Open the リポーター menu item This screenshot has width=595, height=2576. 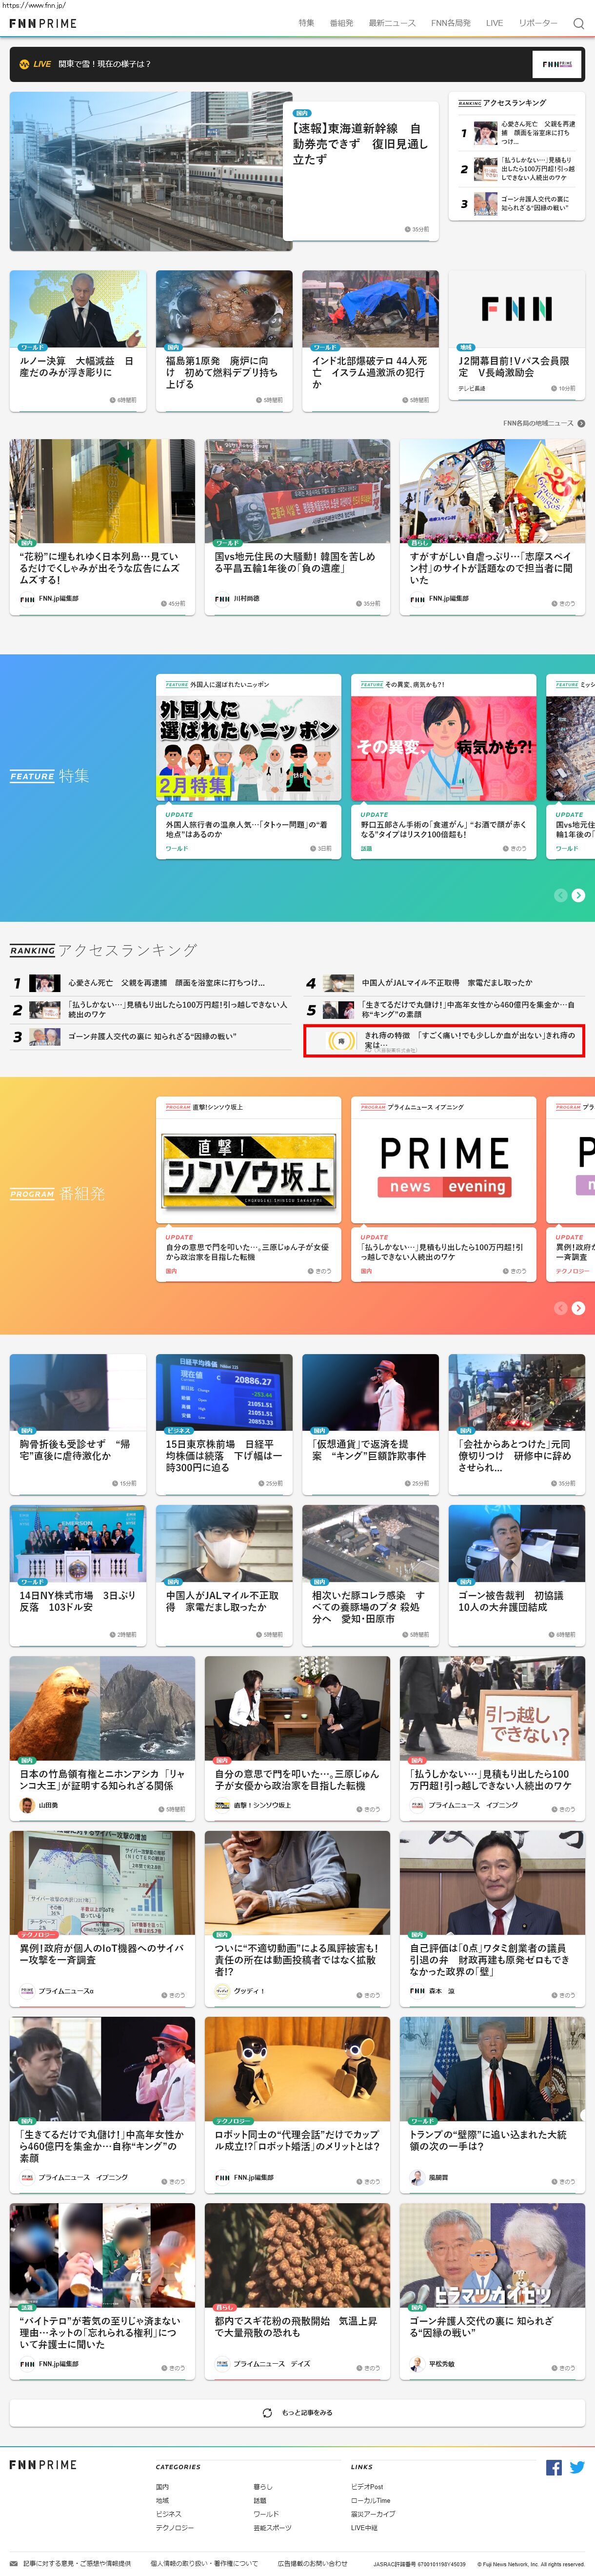(538, 23)
